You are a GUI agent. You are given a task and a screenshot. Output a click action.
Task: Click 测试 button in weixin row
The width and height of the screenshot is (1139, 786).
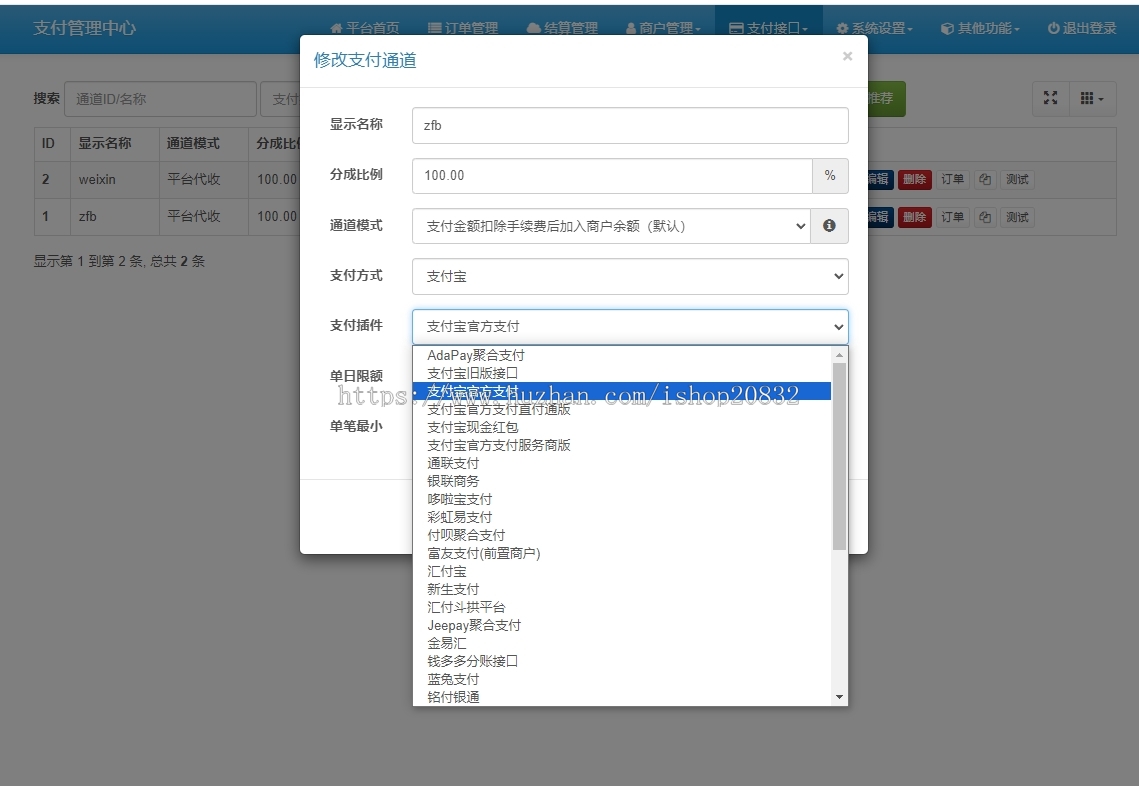1017,179
